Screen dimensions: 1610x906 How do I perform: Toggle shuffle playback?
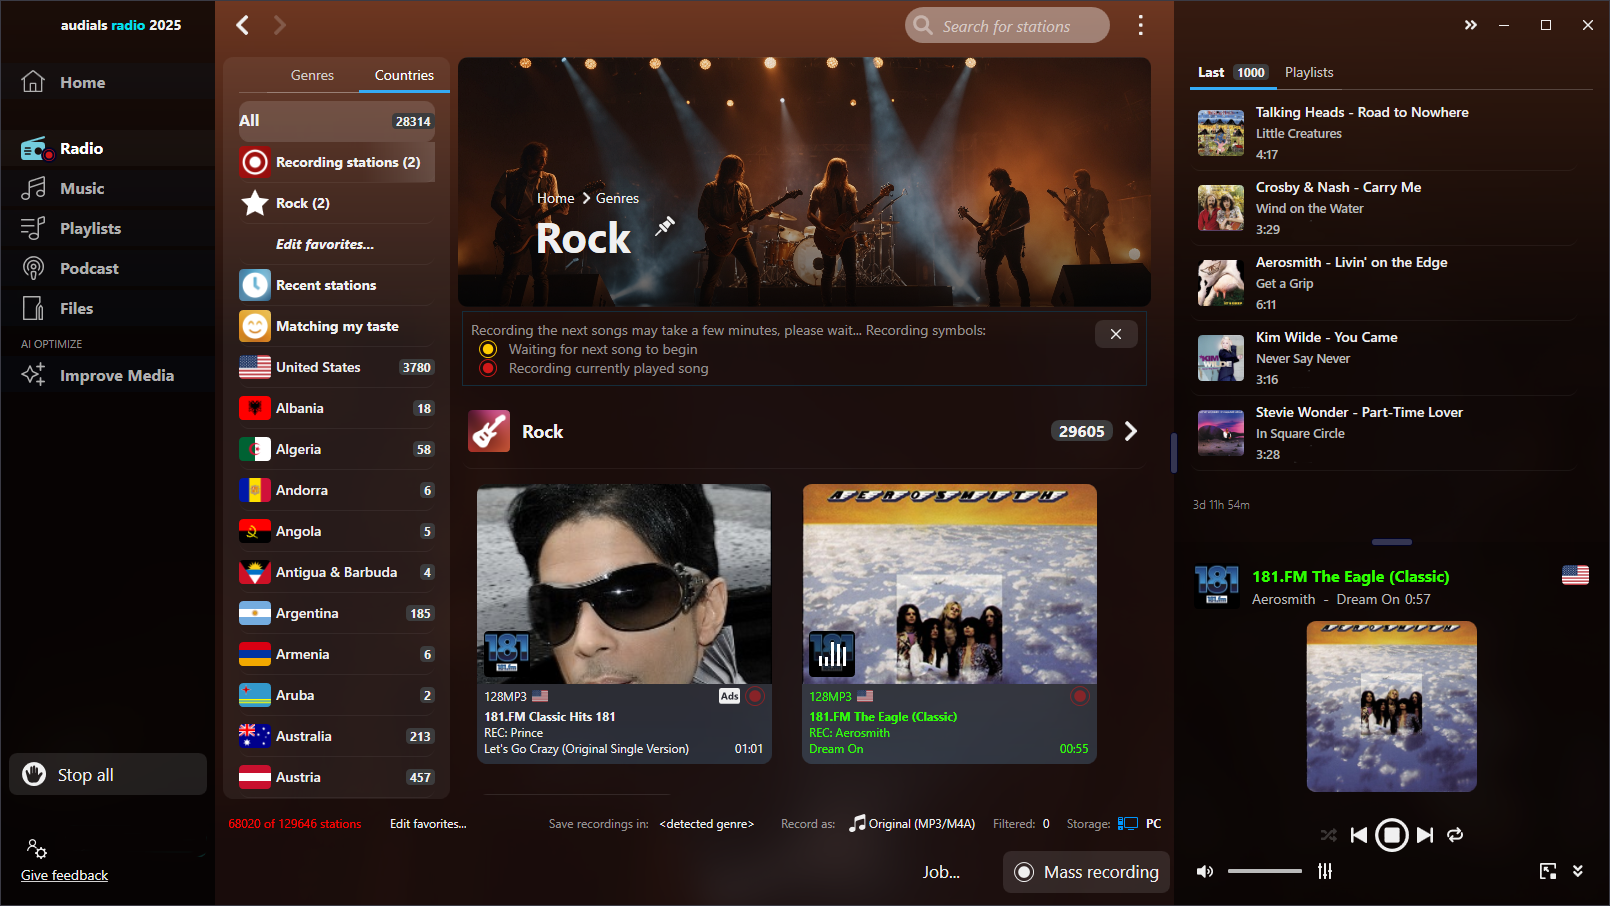coord(1328,835)
